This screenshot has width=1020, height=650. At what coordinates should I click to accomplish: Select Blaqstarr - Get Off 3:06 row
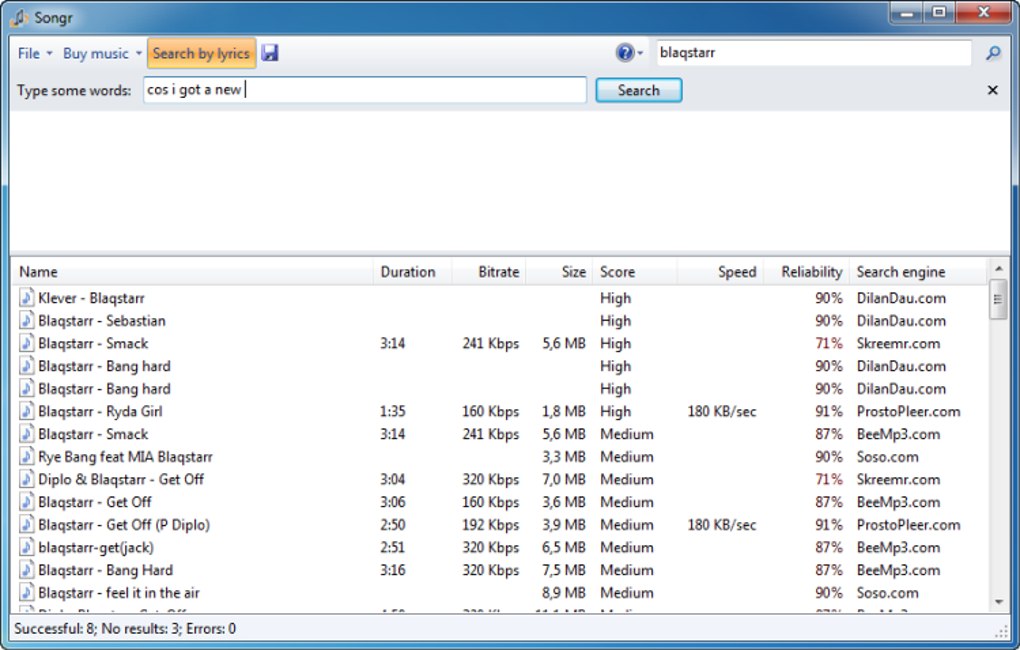(x=500, y=502)
